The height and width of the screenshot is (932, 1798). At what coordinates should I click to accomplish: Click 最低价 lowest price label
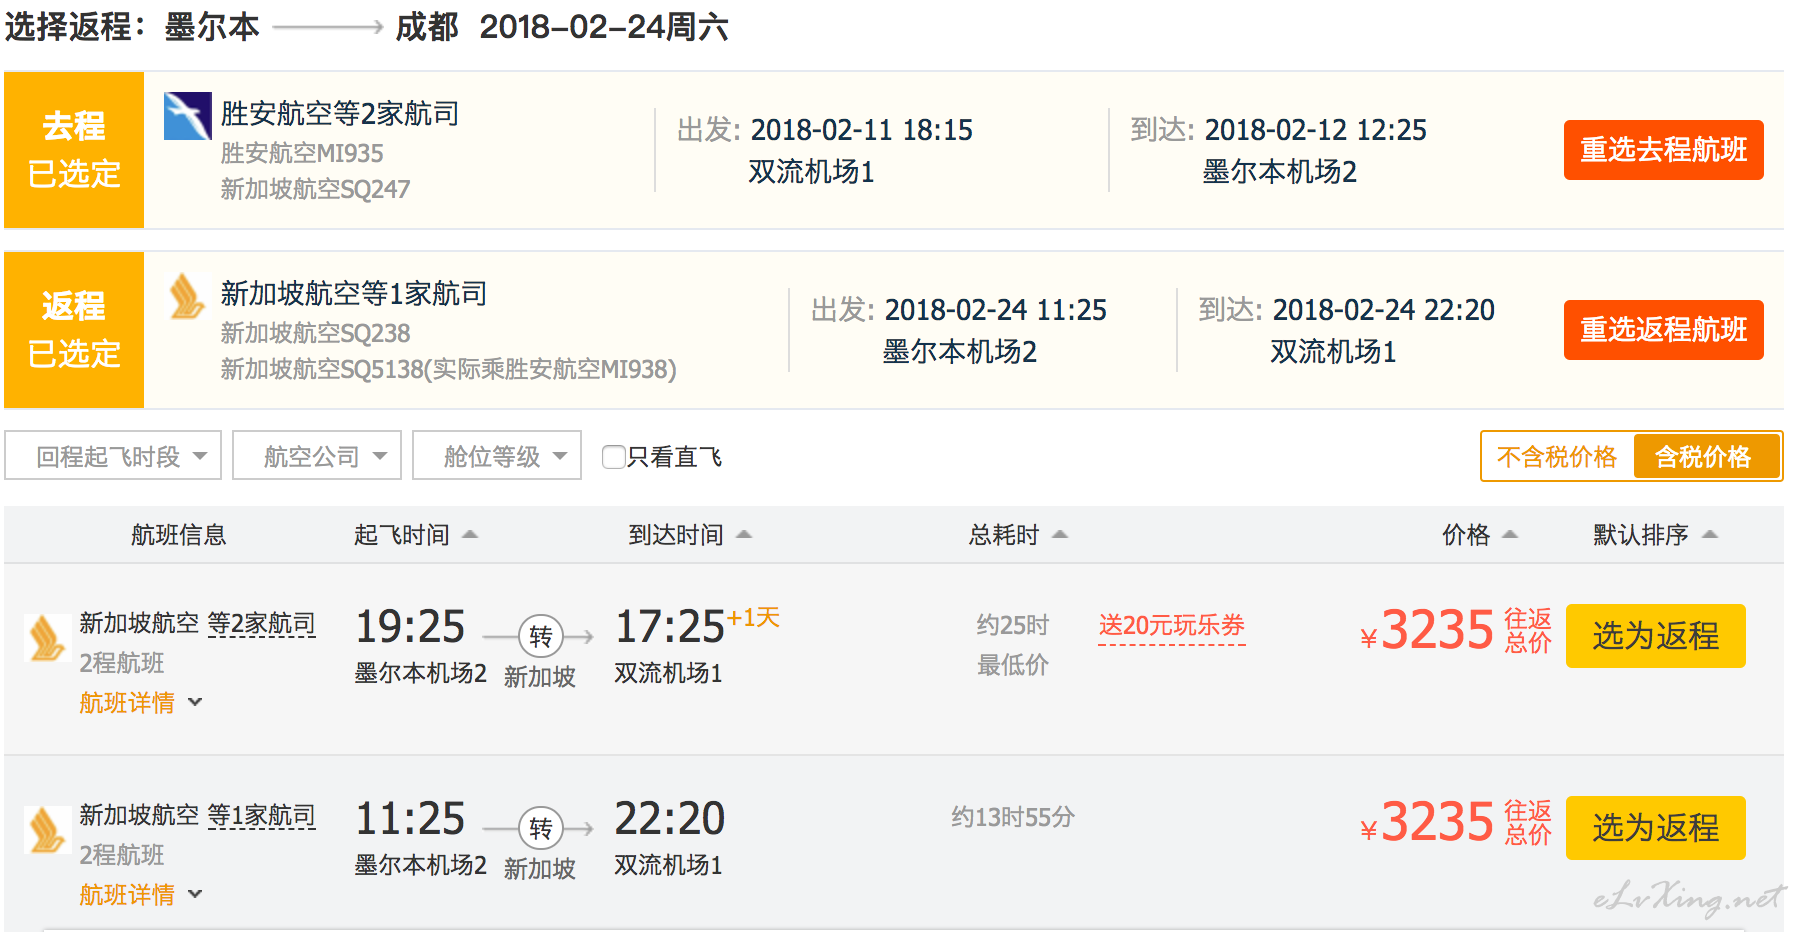[x=1013, y=665]
